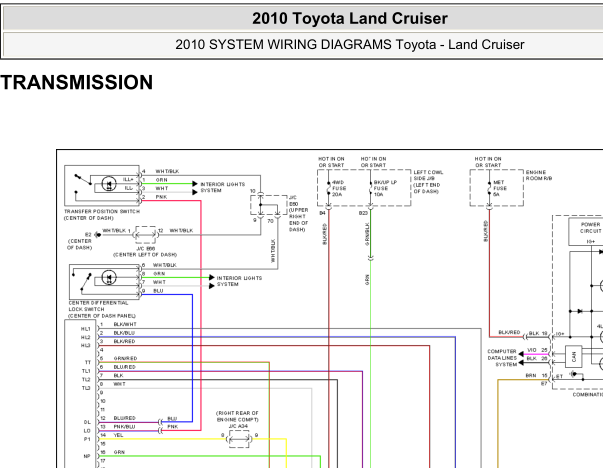Click the TL1 terminal label
Screen dimensions: 603x468
coord(86,371)
